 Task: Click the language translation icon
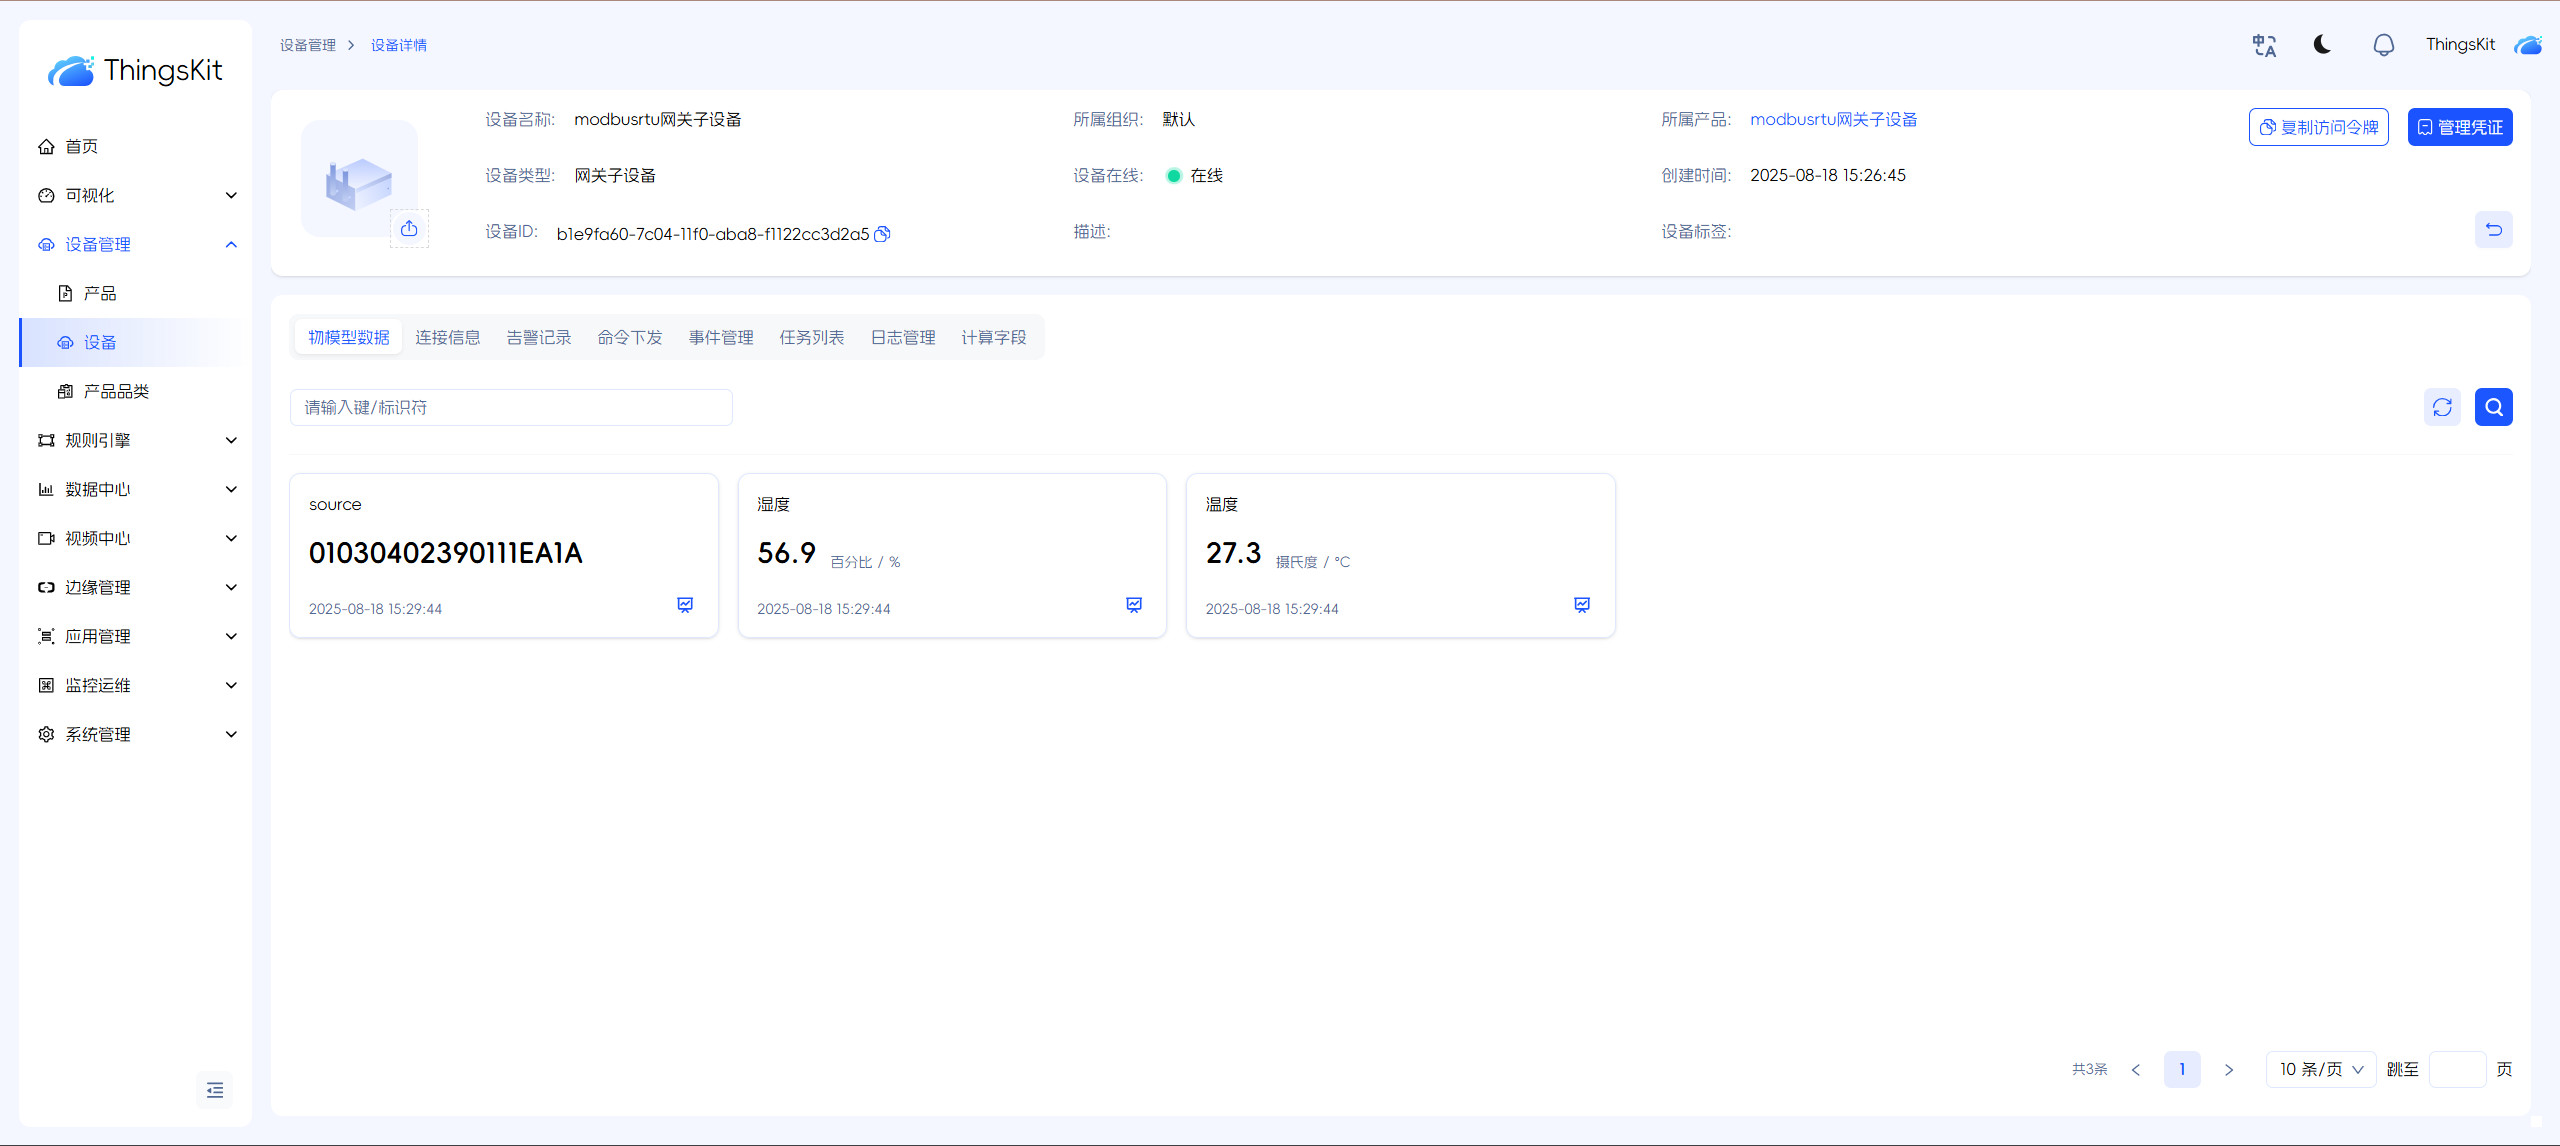click(2264, 45)
